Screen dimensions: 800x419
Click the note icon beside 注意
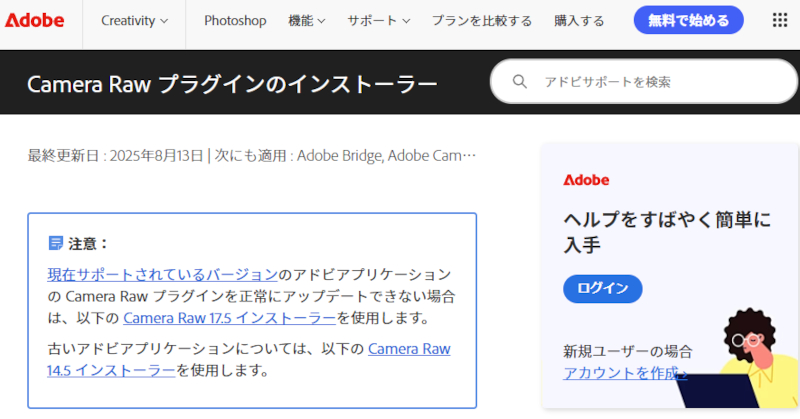coord(56,243)
